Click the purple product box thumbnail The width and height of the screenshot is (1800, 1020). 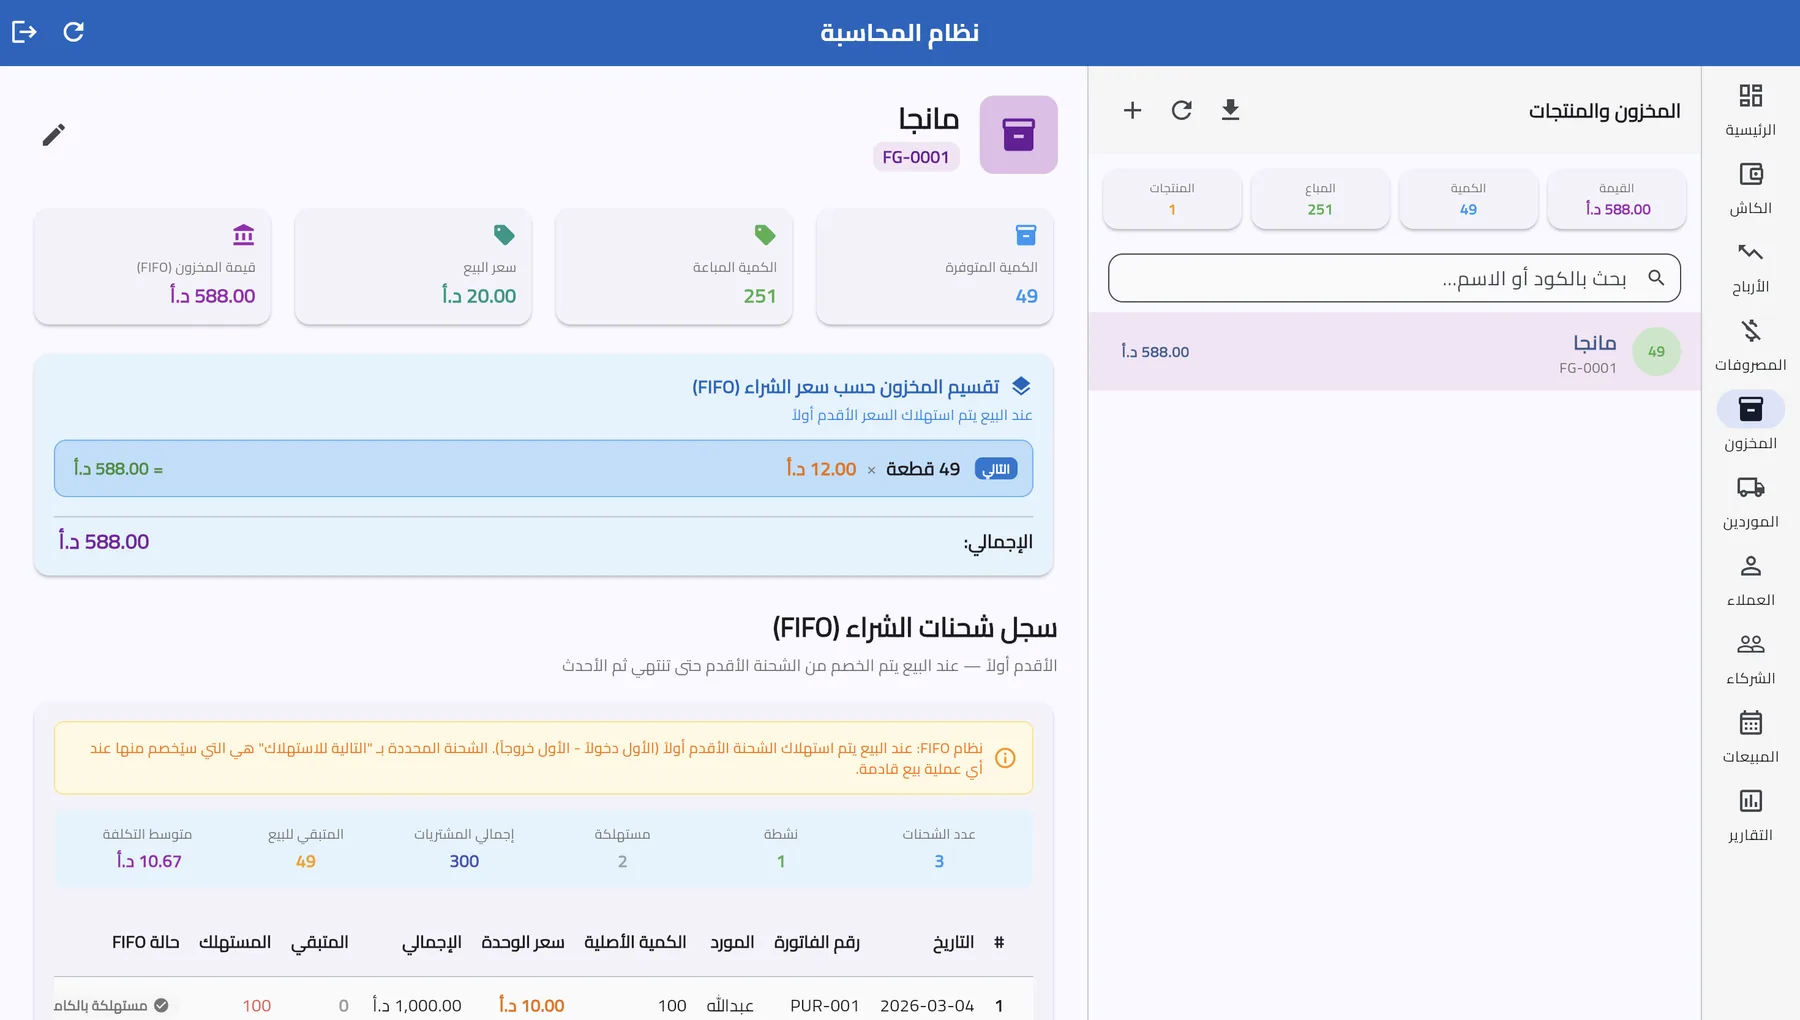(1018, 134)
